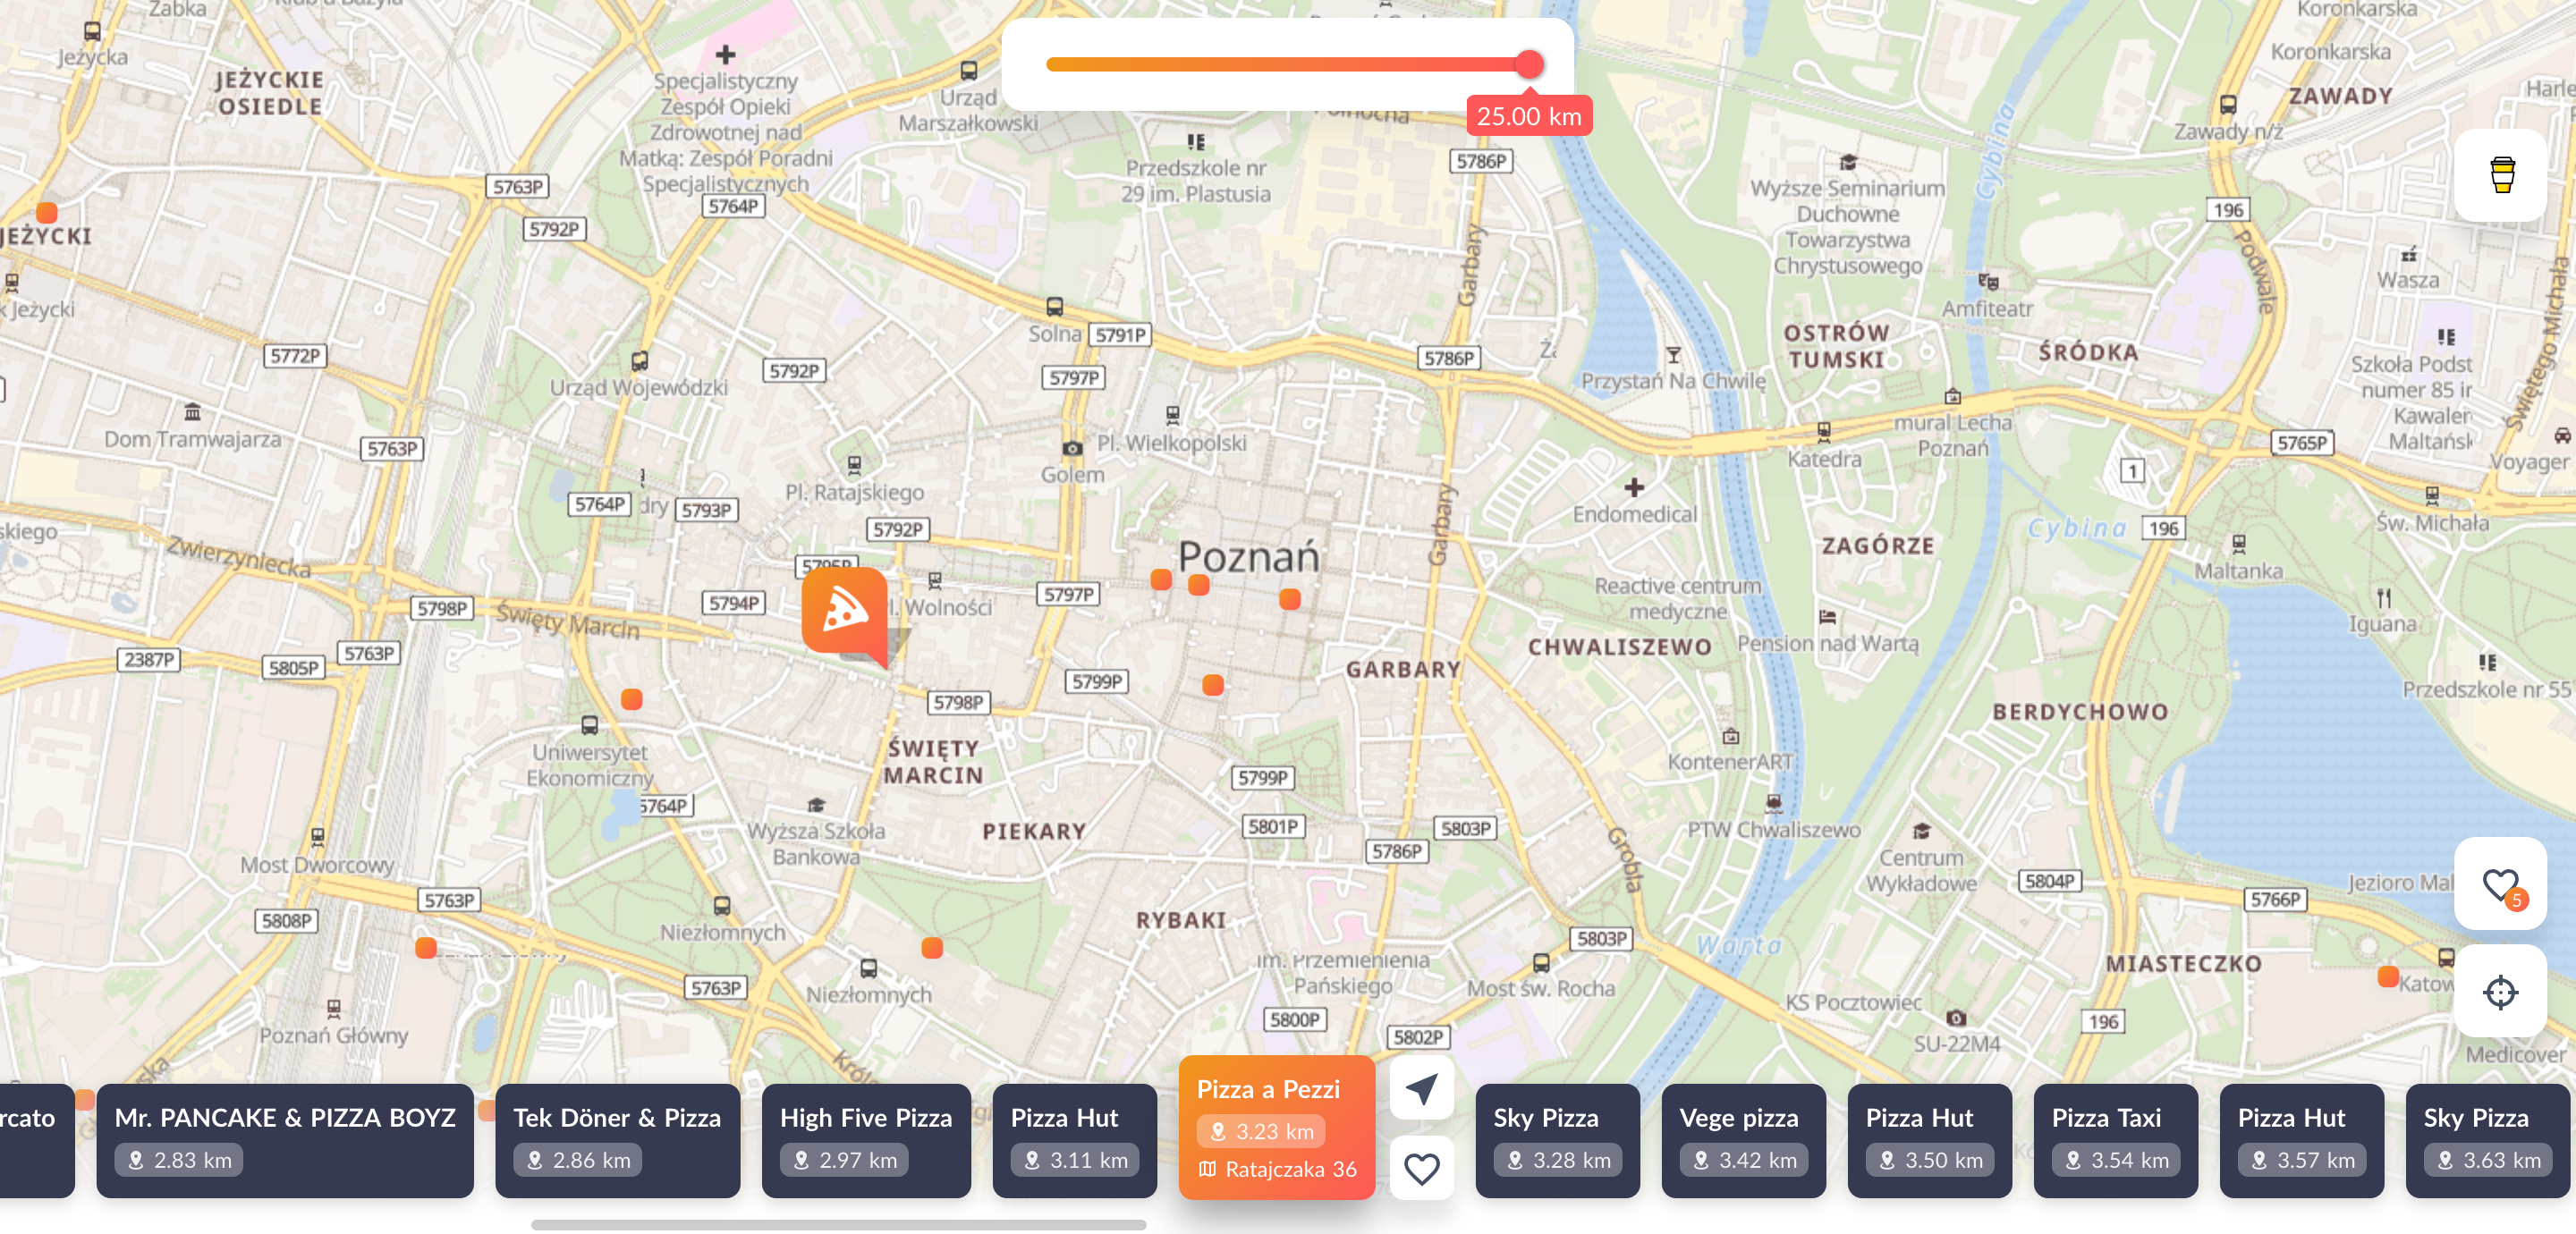Select the Tek Döner & Pizza card

[x=617, y=1139]
